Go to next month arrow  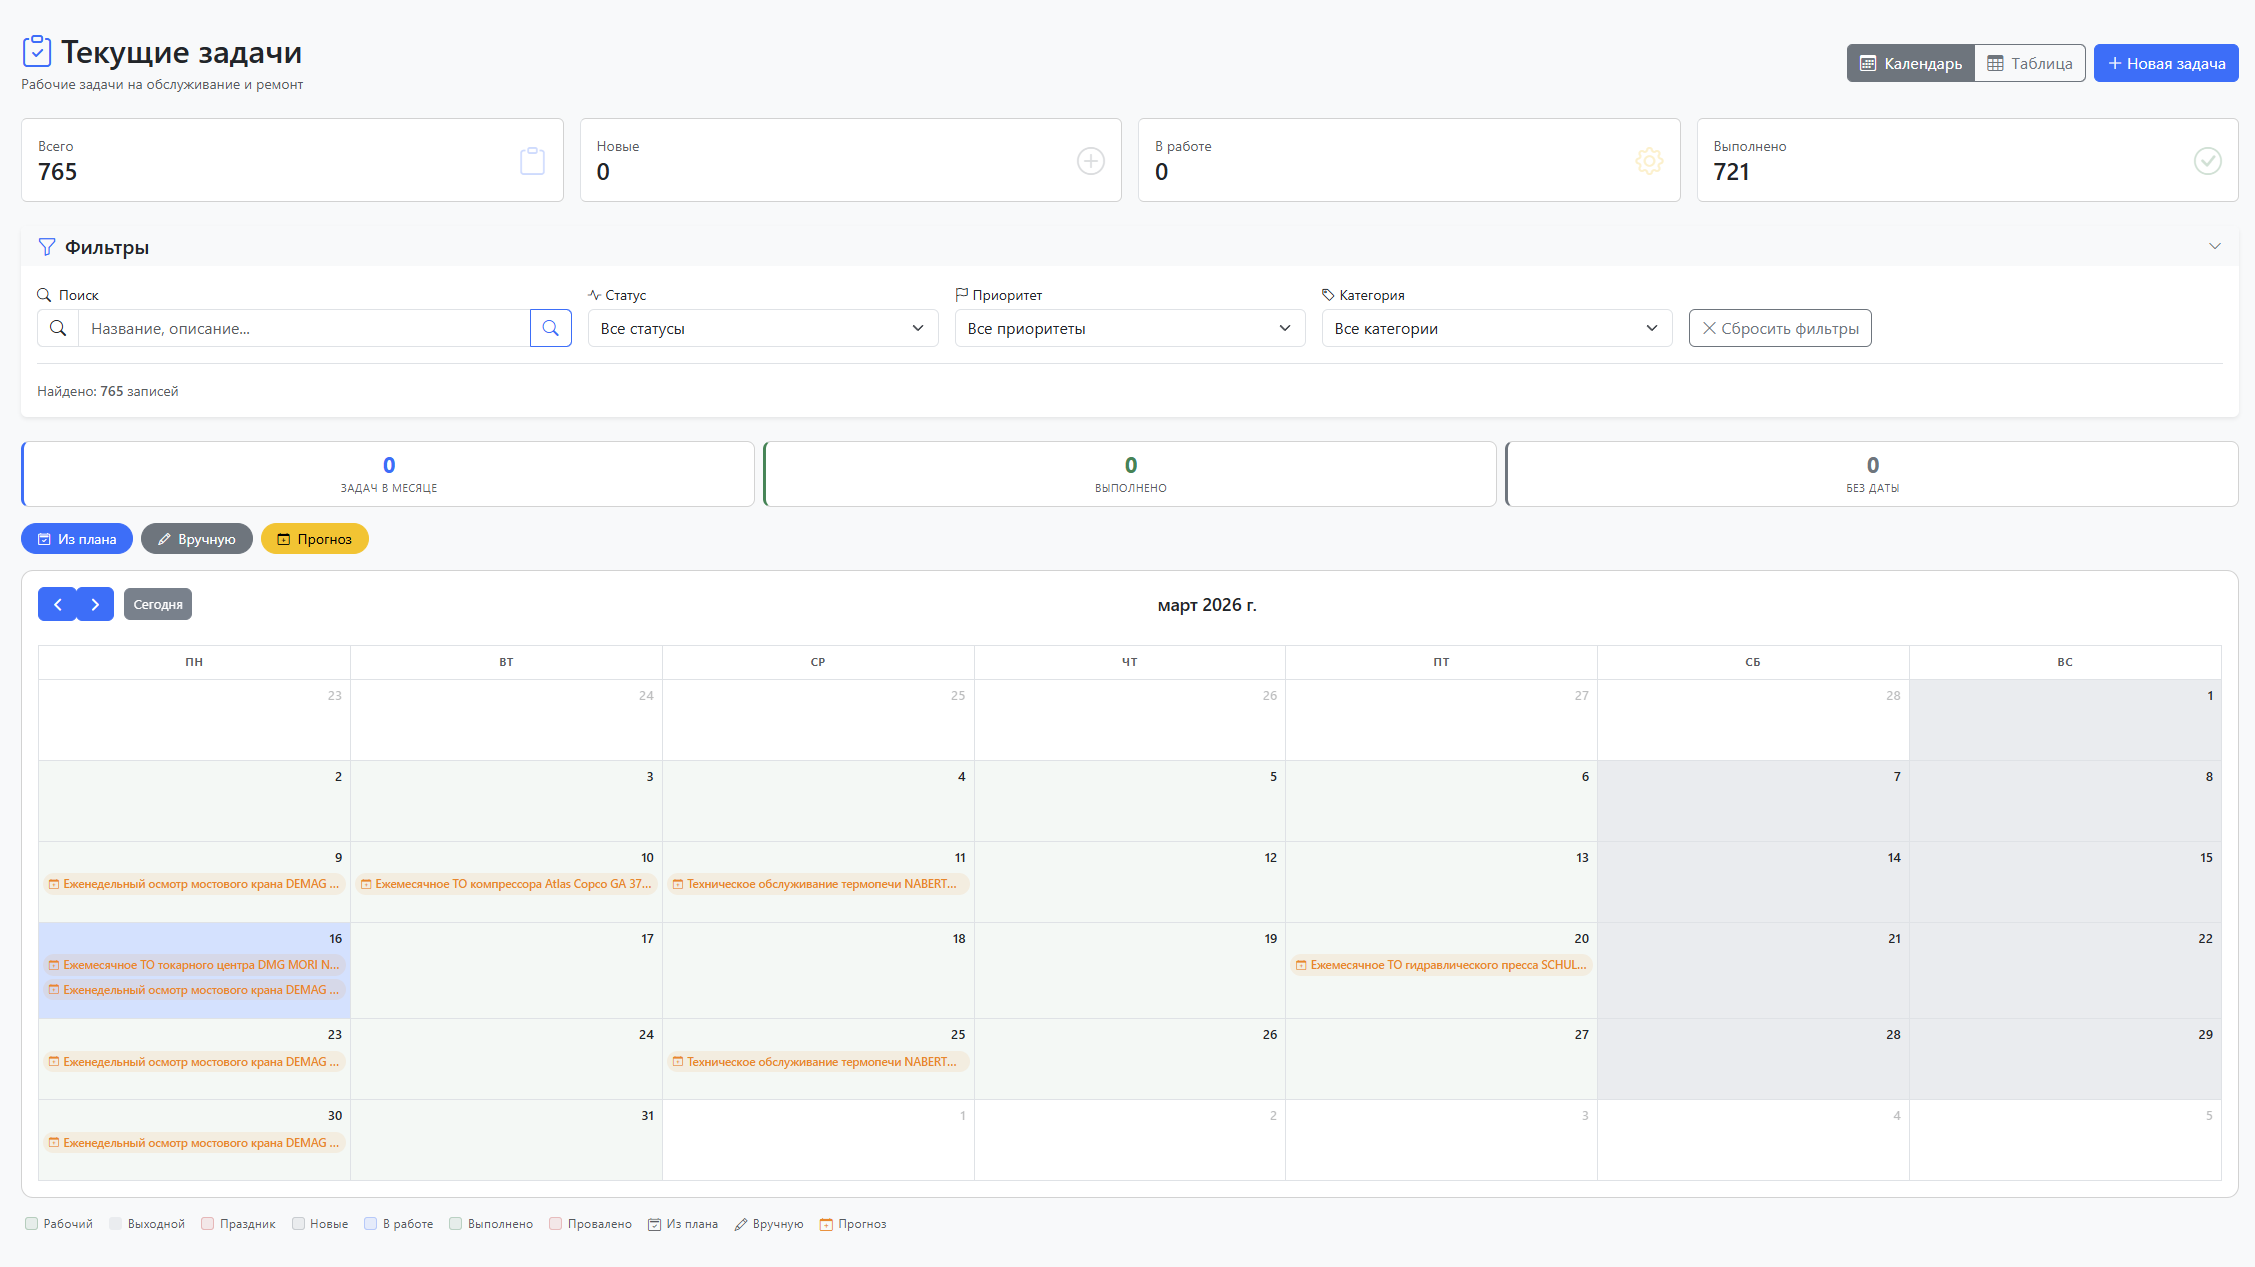95,604
